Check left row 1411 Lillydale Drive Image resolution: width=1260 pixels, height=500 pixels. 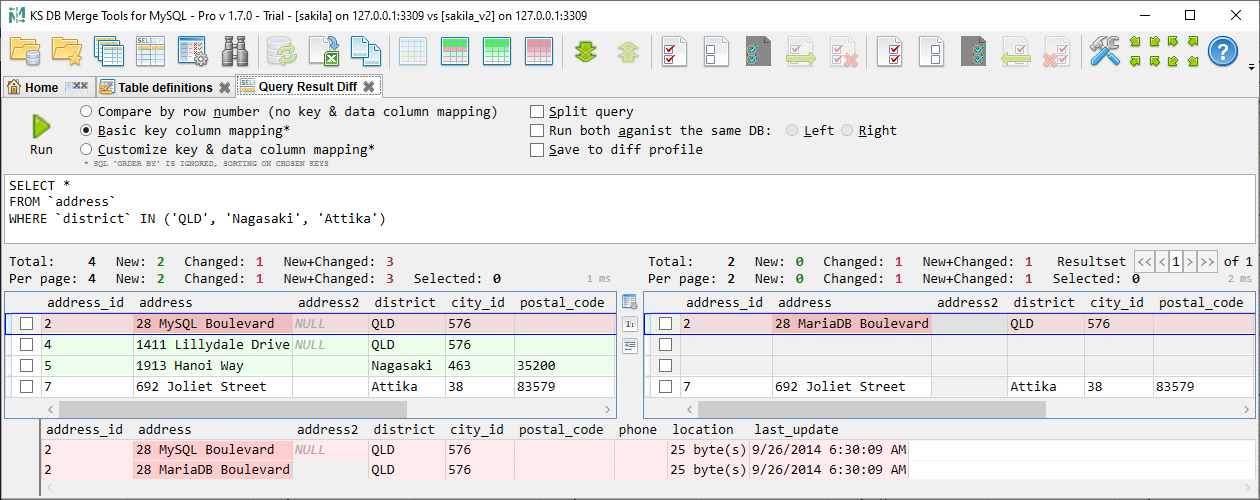(27, 345)
